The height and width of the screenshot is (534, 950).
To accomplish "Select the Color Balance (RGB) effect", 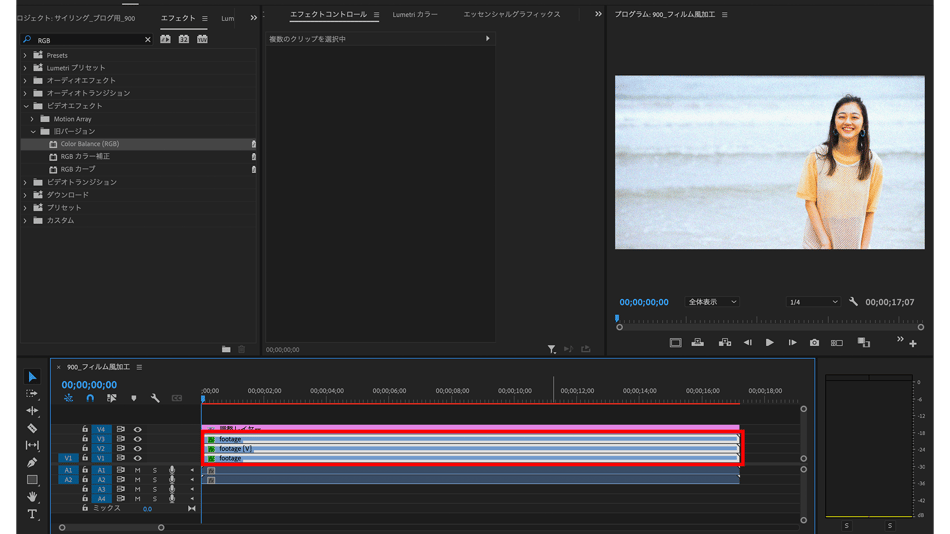I will [x=89, y=144].
